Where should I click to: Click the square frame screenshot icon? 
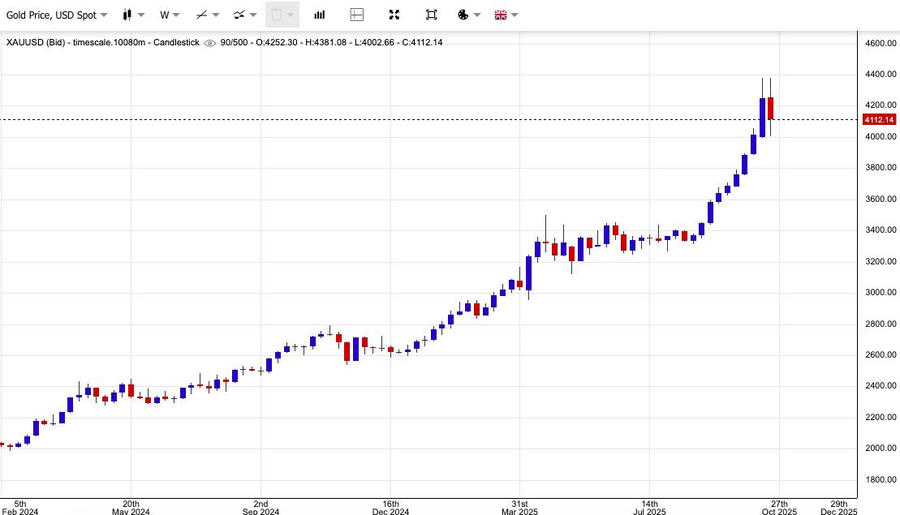431,15
